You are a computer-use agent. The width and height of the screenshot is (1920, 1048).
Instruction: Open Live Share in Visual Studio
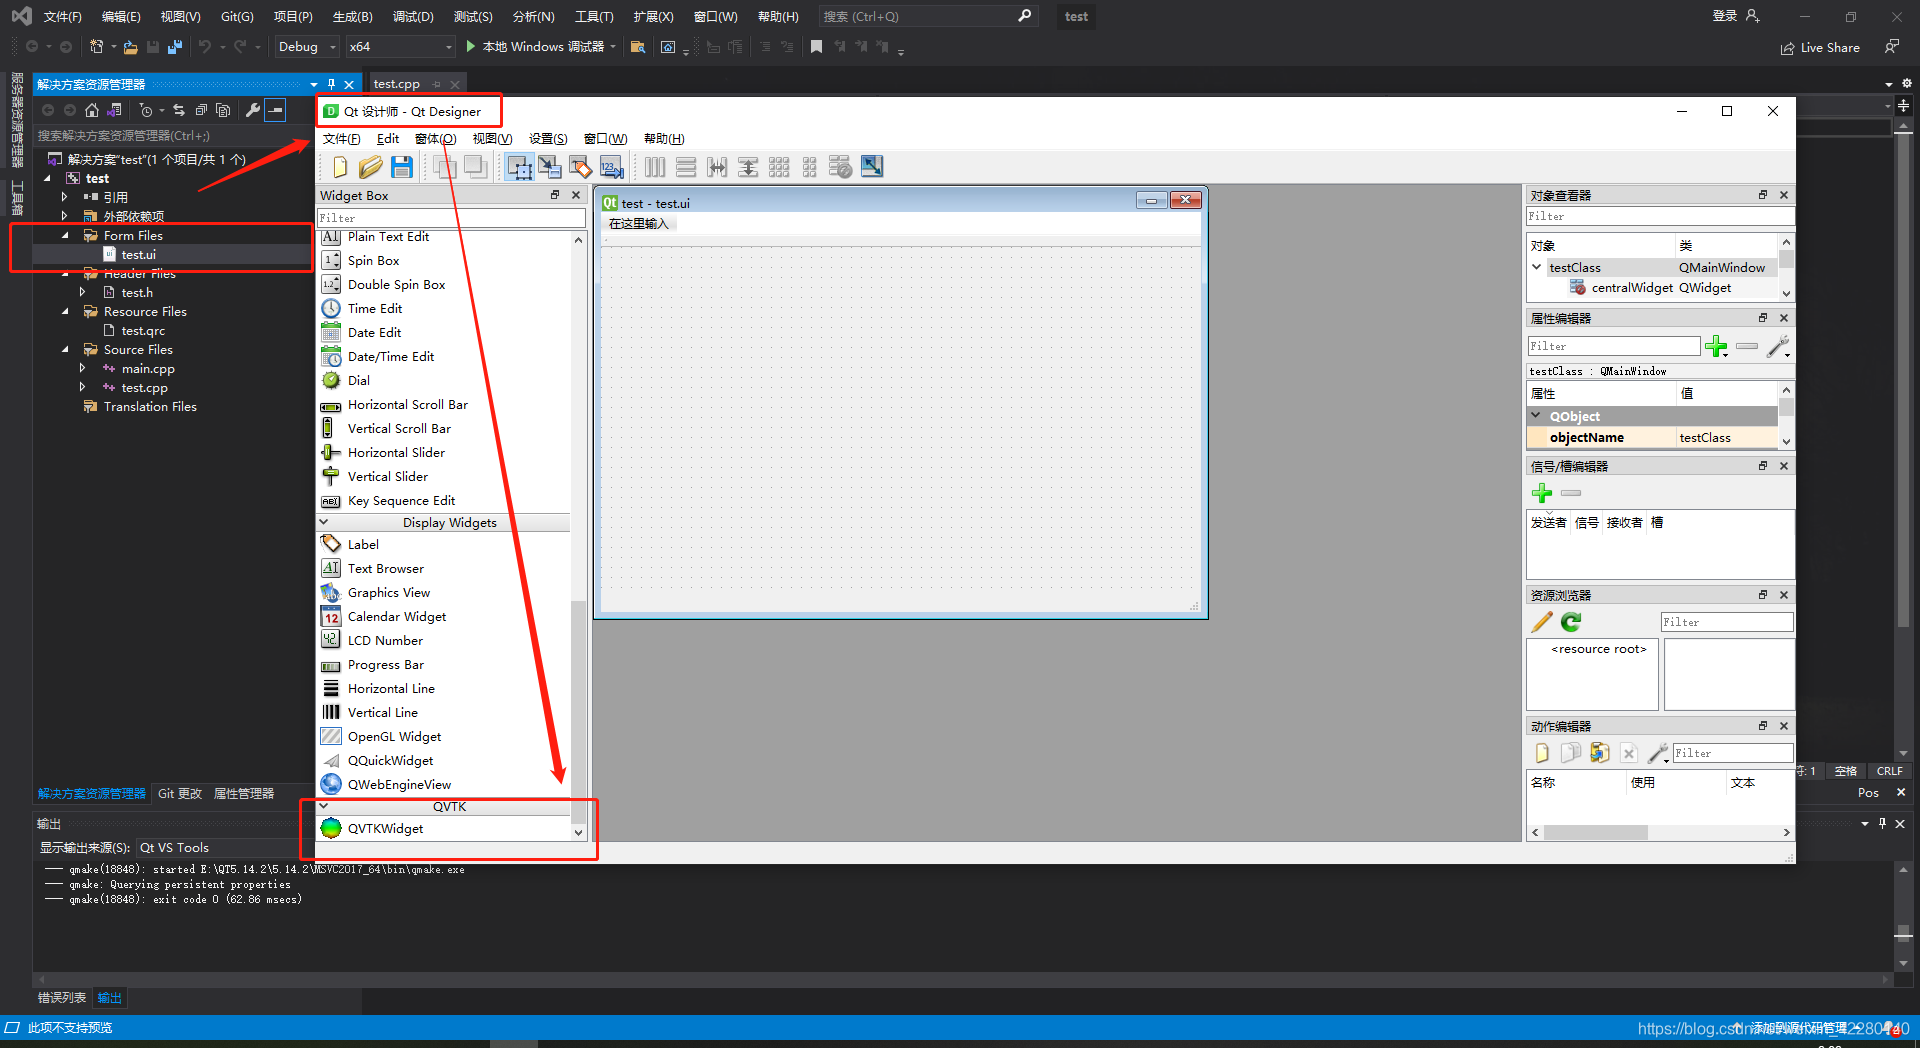pyautogui.click(x=1820, y=48)
